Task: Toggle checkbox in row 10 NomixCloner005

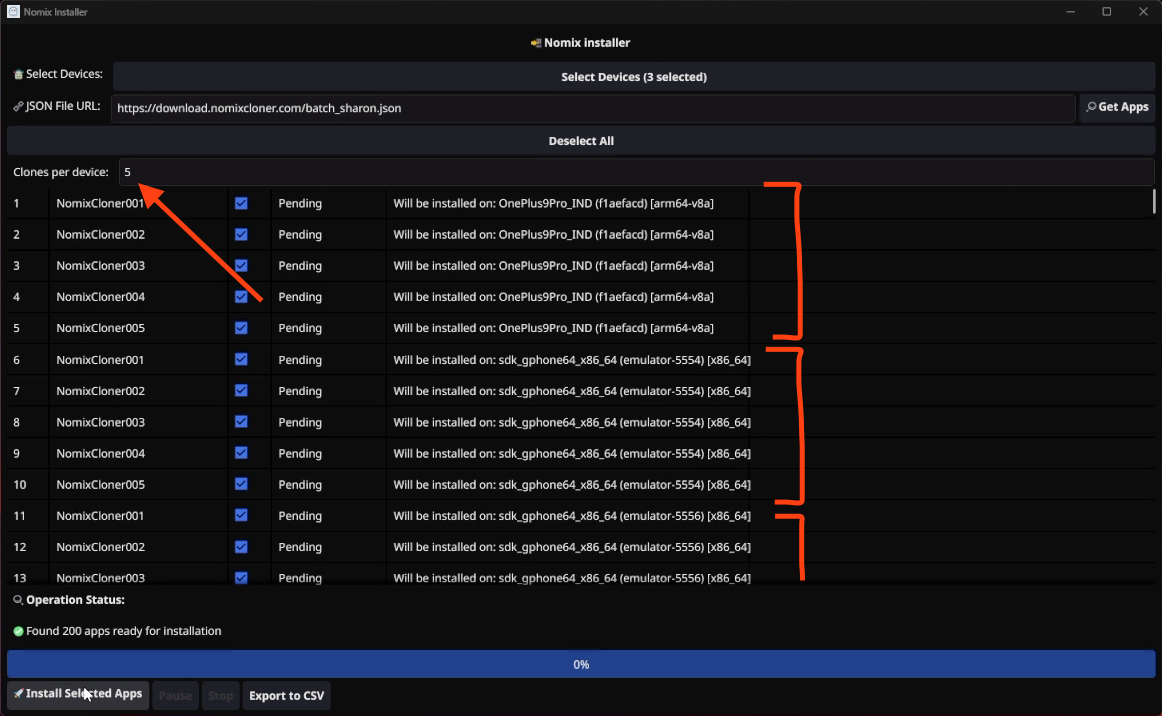Action: pyautogui.click(x=242, y=484)
